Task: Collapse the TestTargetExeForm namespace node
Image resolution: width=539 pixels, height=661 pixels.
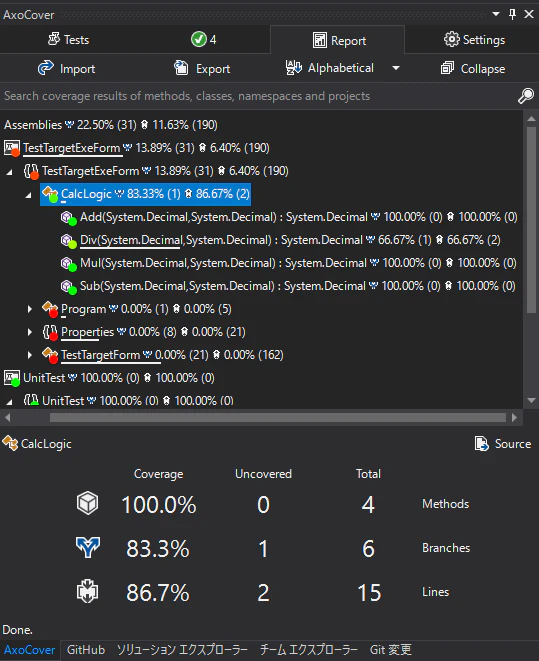Action: 10,172
